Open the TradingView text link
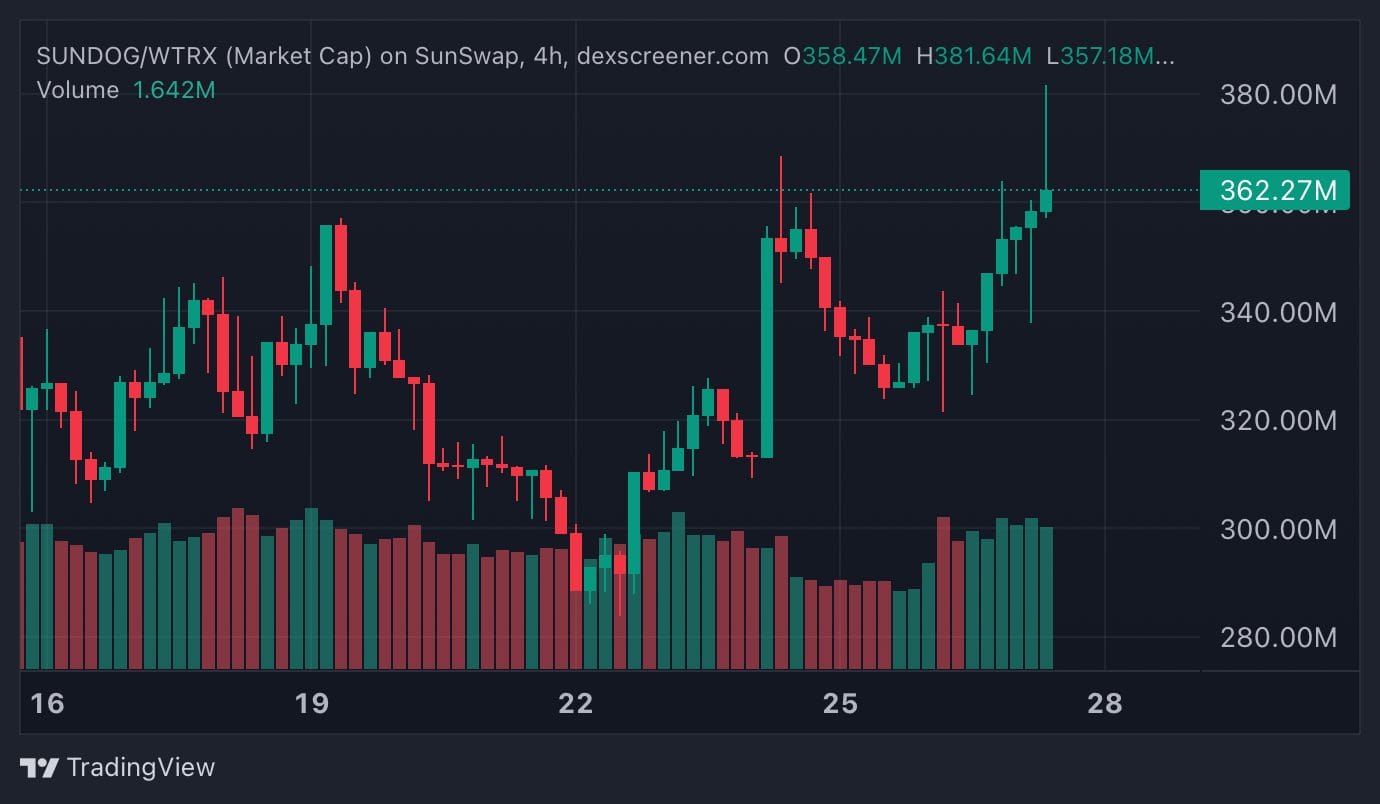 click(x=141, y=768)
